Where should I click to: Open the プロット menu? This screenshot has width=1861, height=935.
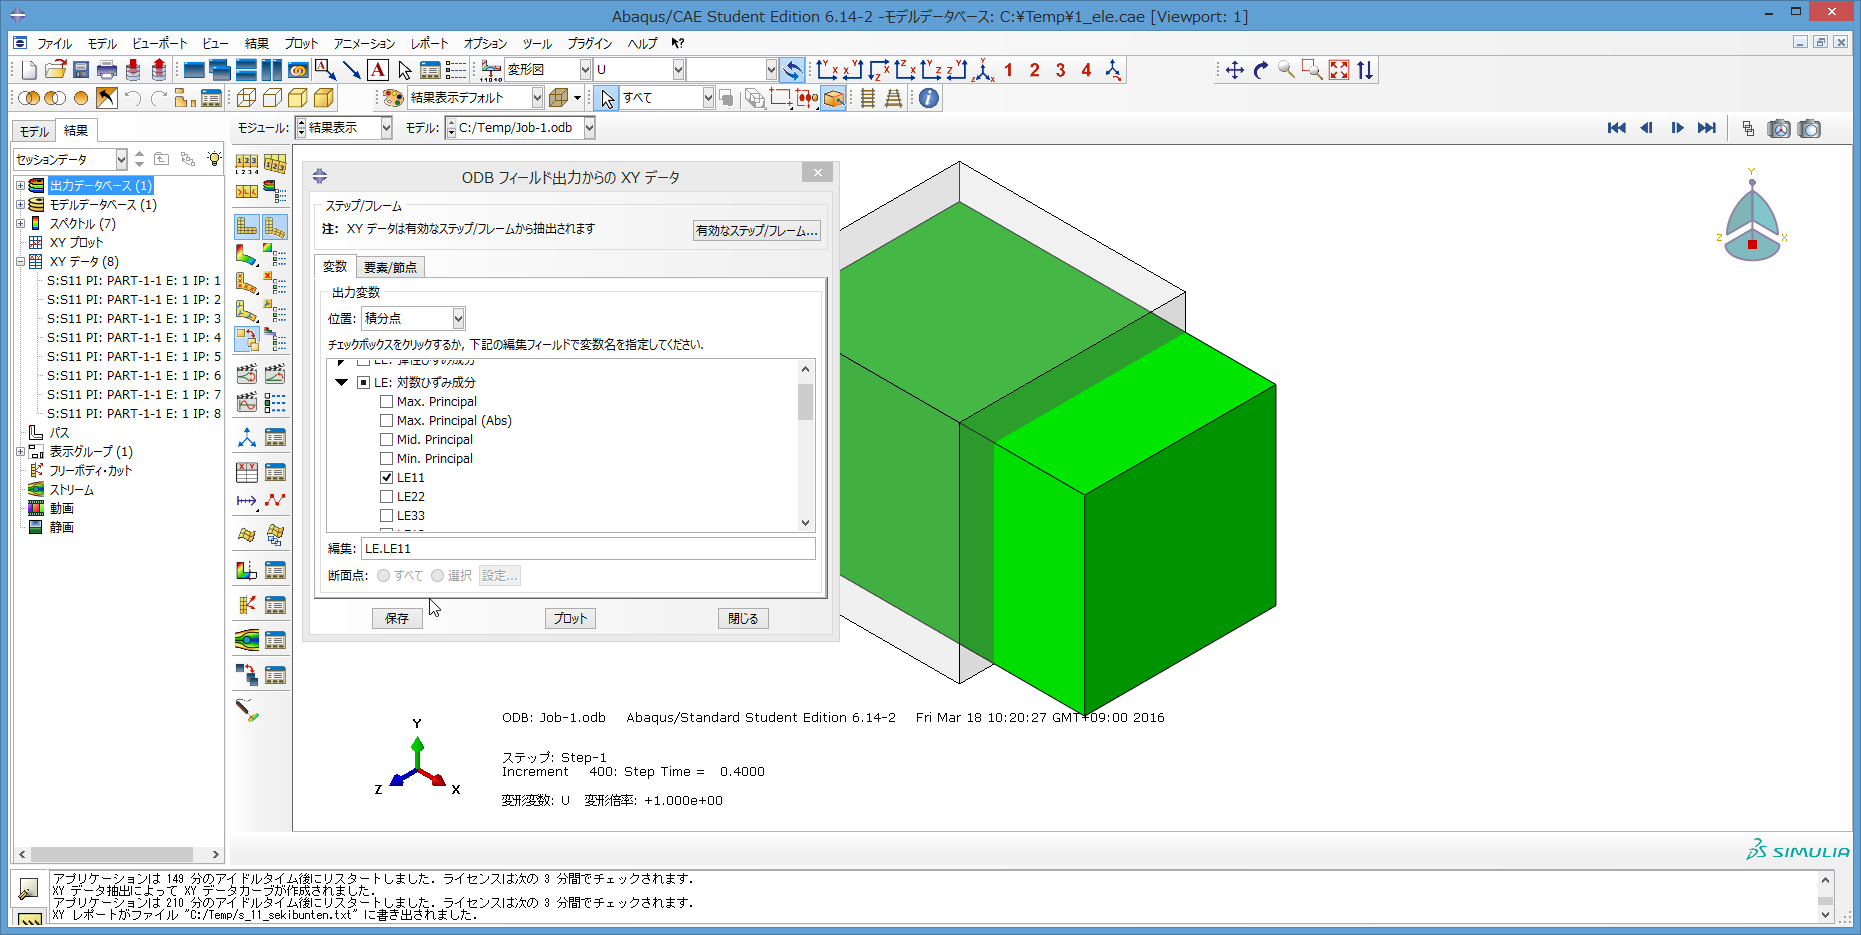pos(301,44)
